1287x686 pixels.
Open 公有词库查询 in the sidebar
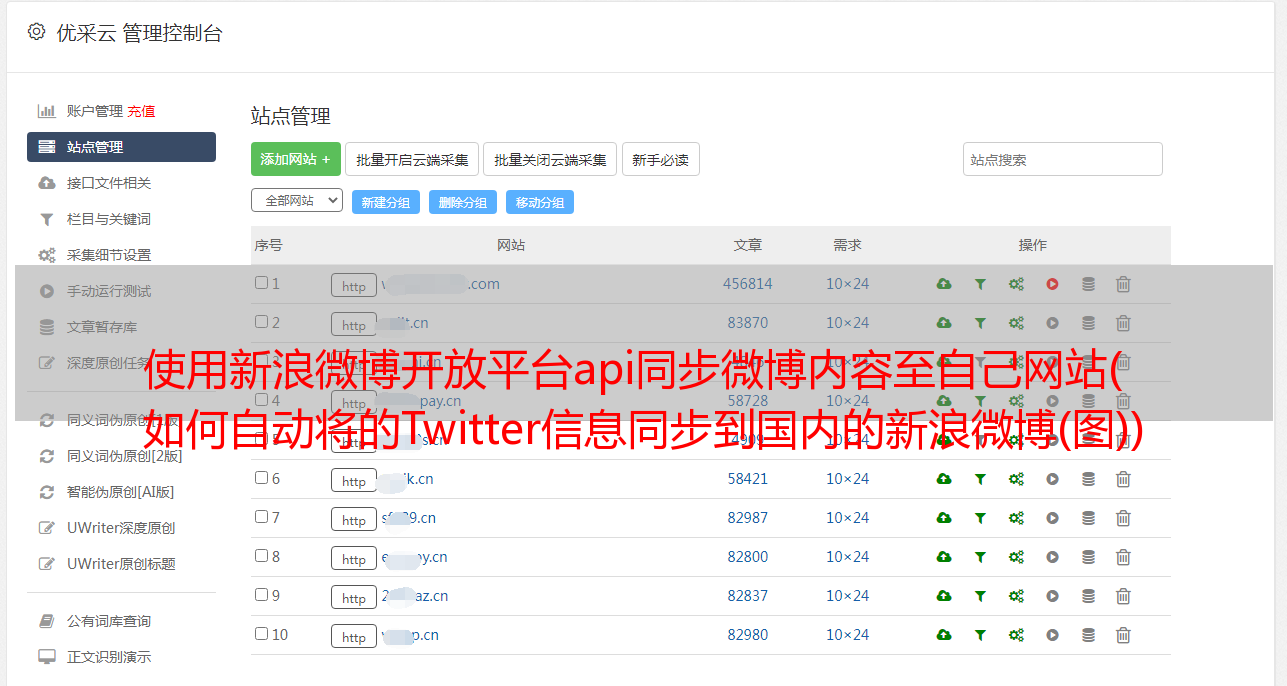pos(109,621)
